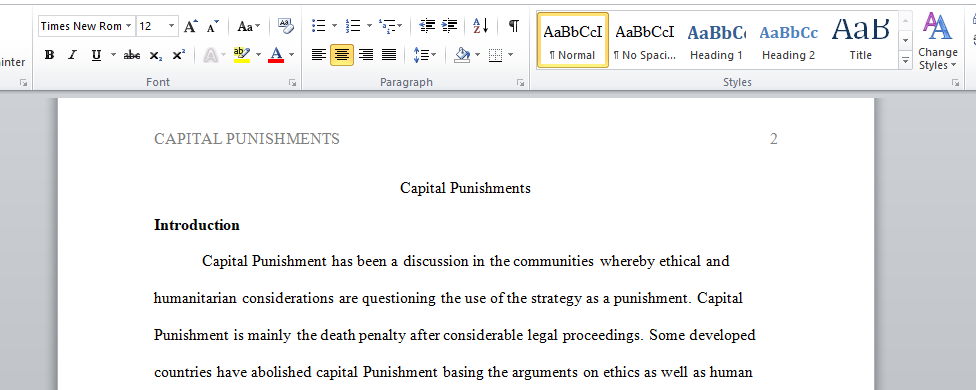976x390 pixels.
Task: Open the Styles pane launcher
Action: 955,82
